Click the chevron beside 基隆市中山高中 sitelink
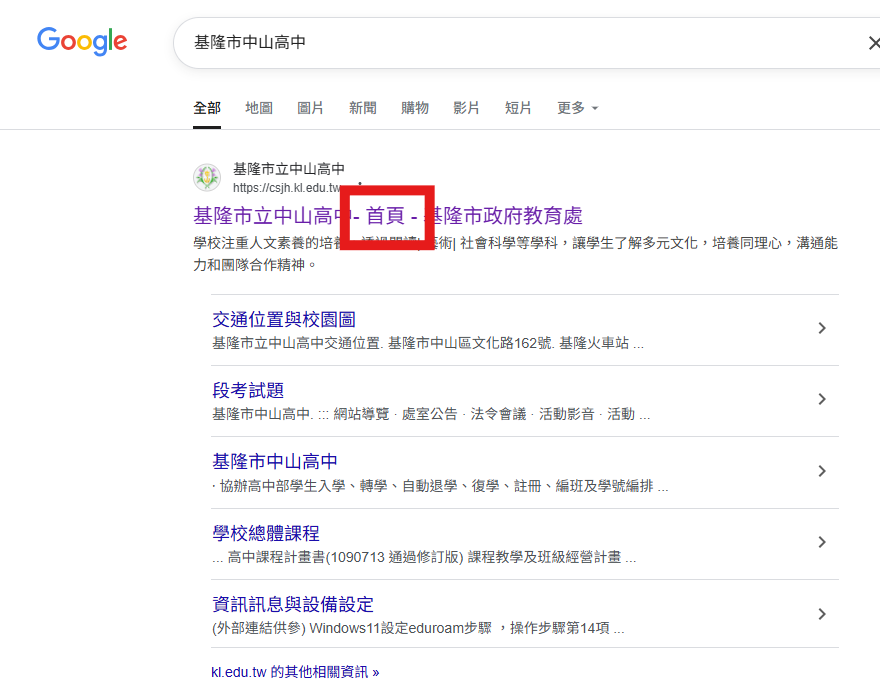Image resolution: width=880 pixels, height=687 pixels. tap(821, 470)
